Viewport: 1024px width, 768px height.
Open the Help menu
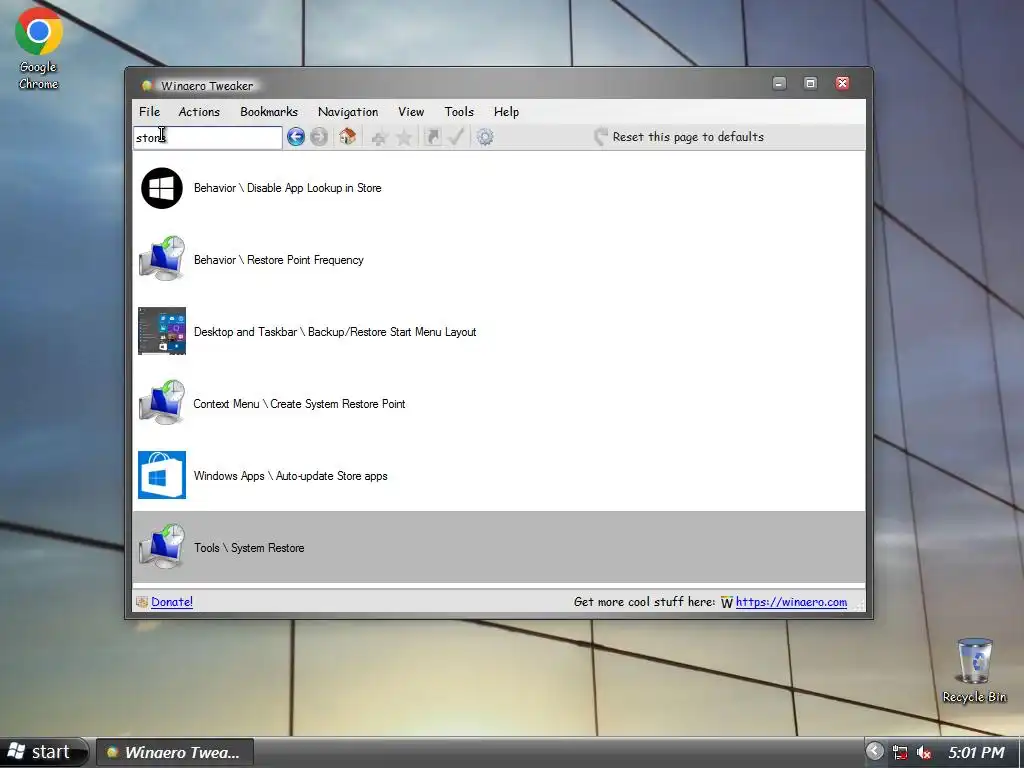click(x=506, y=112)
